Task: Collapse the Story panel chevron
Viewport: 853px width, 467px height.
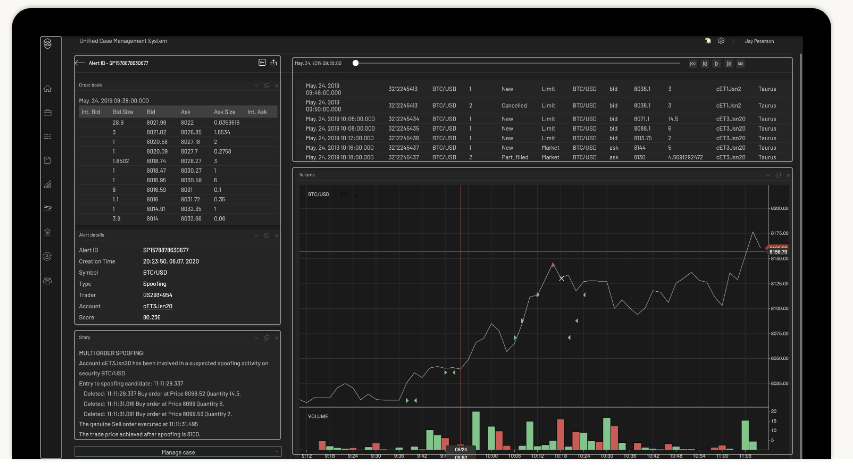Action: 256,338
